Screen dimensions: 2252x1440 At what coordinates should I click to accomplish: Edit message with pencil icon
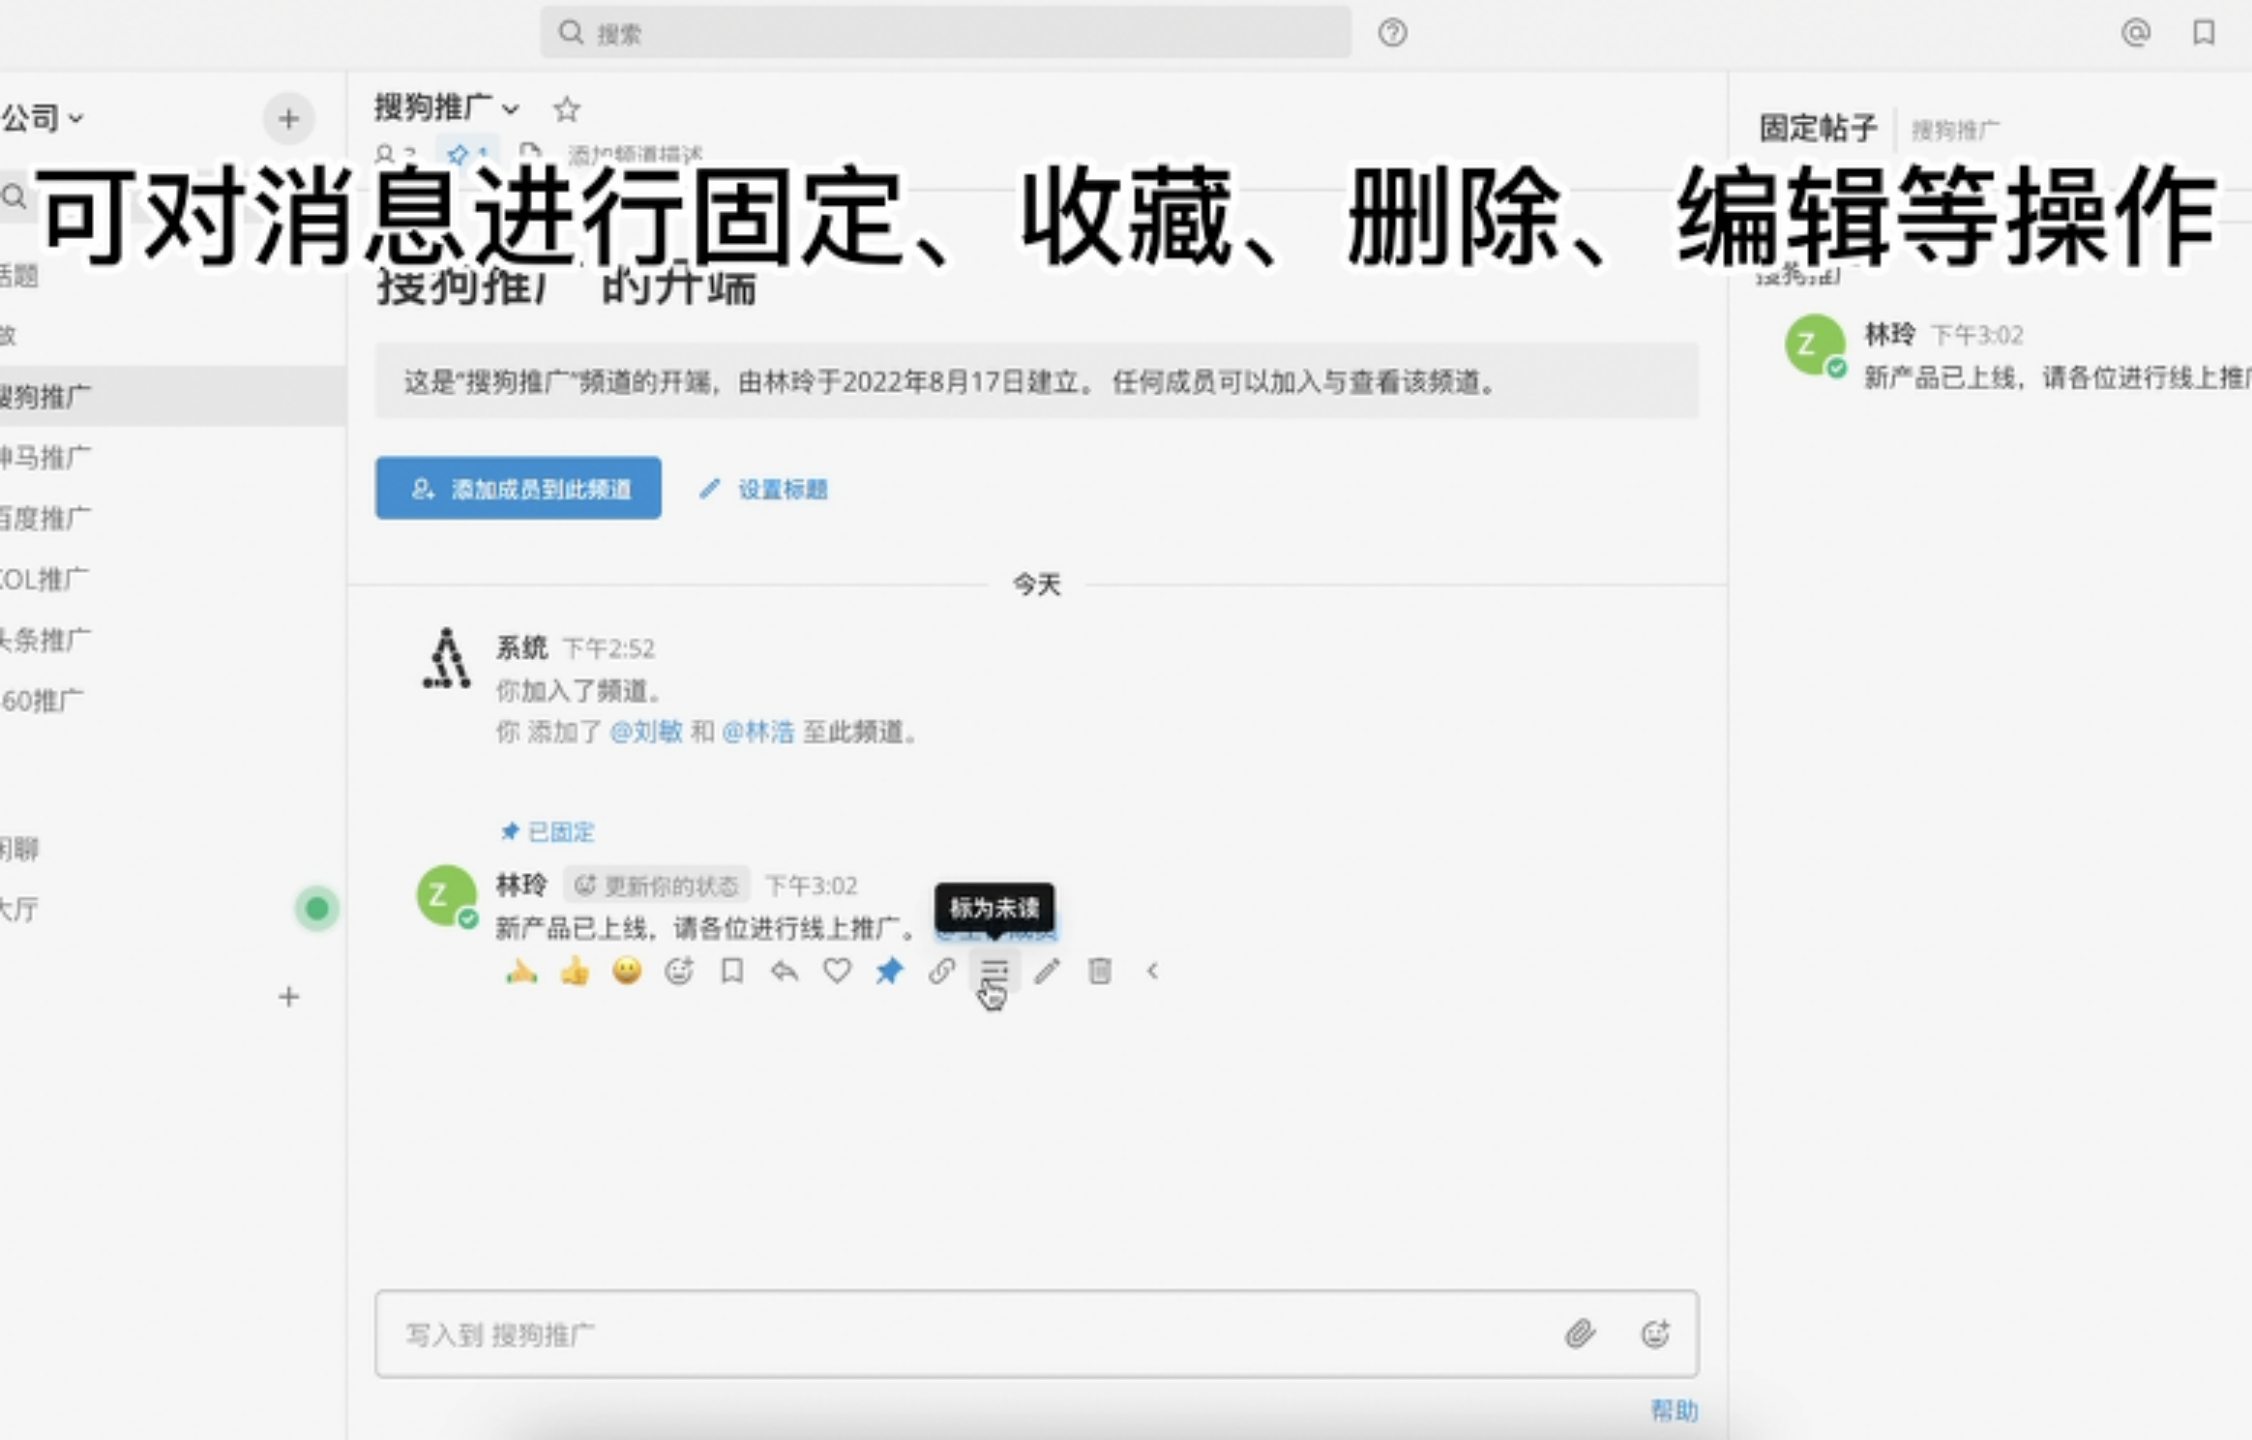(x=1047, y=971)
